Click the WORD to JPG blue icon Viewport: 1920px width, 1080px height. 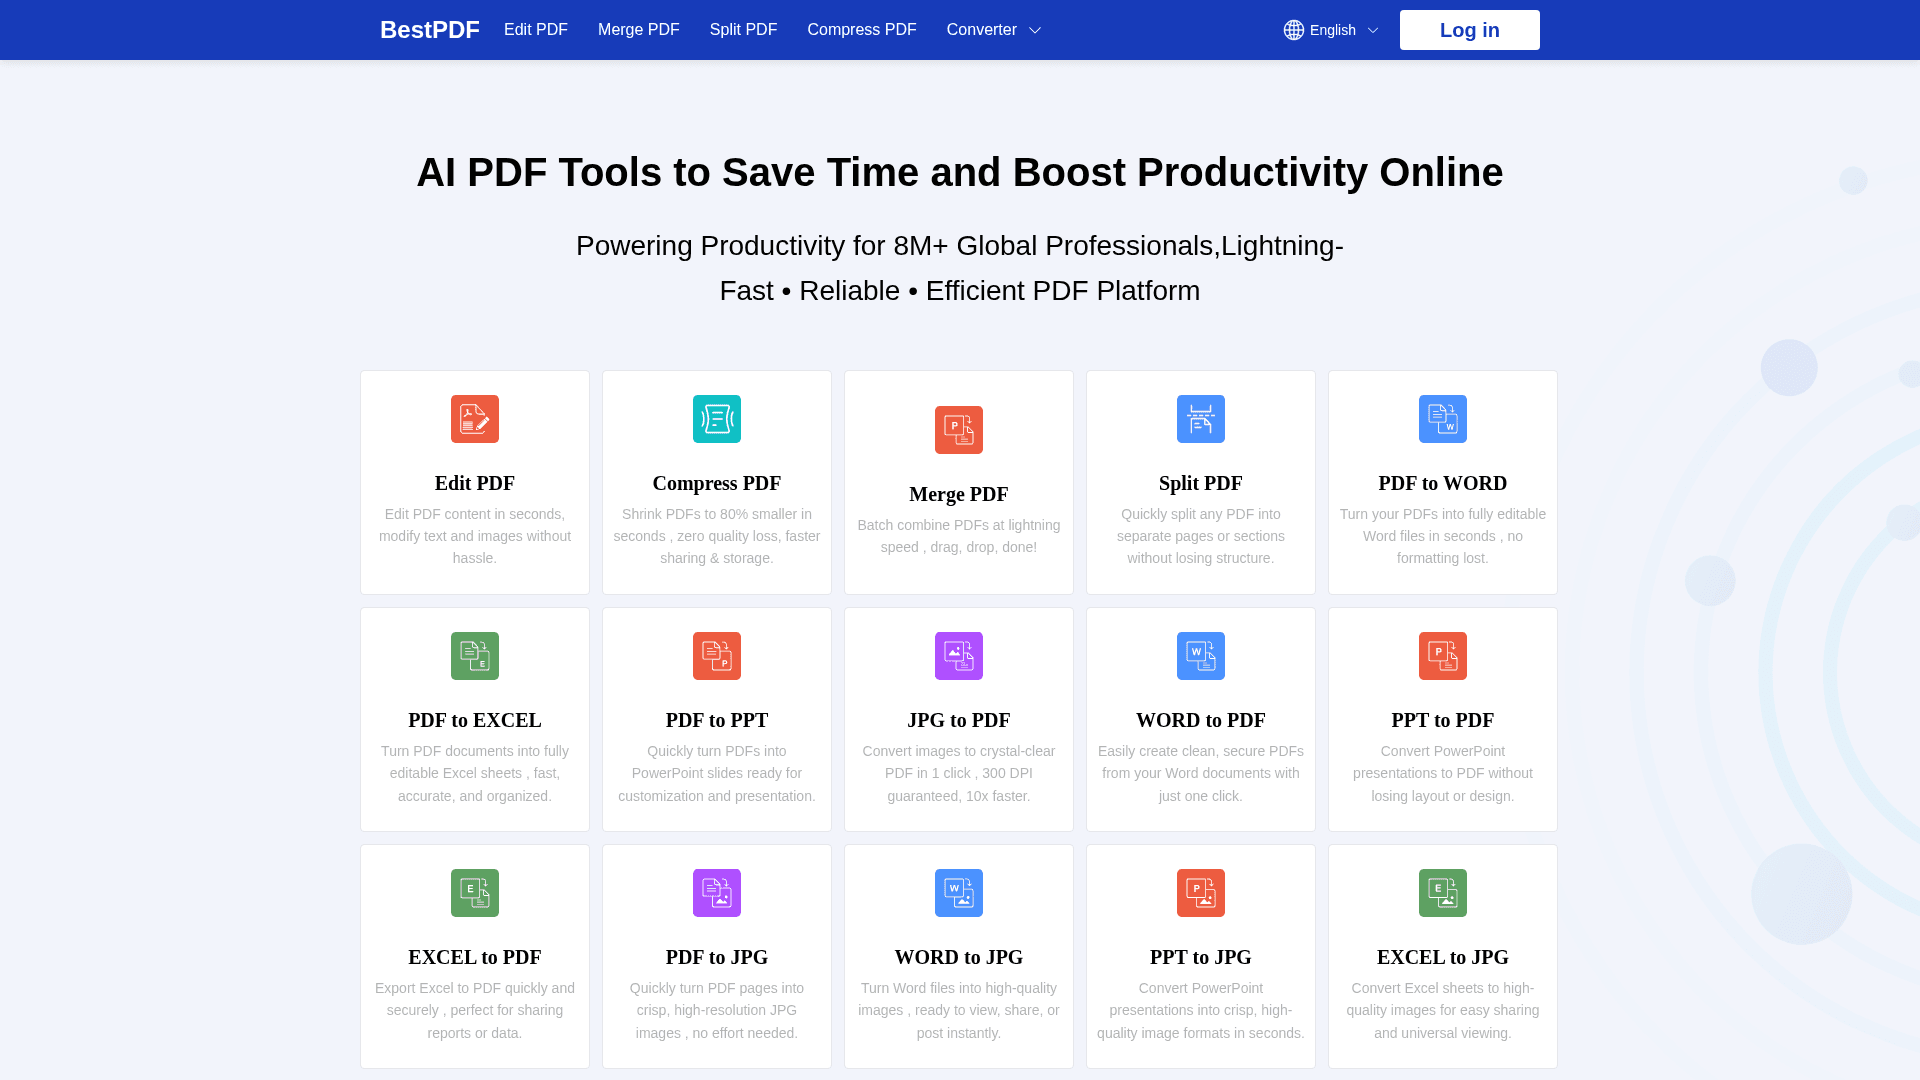pyautogui.click(x=958, y=893)
